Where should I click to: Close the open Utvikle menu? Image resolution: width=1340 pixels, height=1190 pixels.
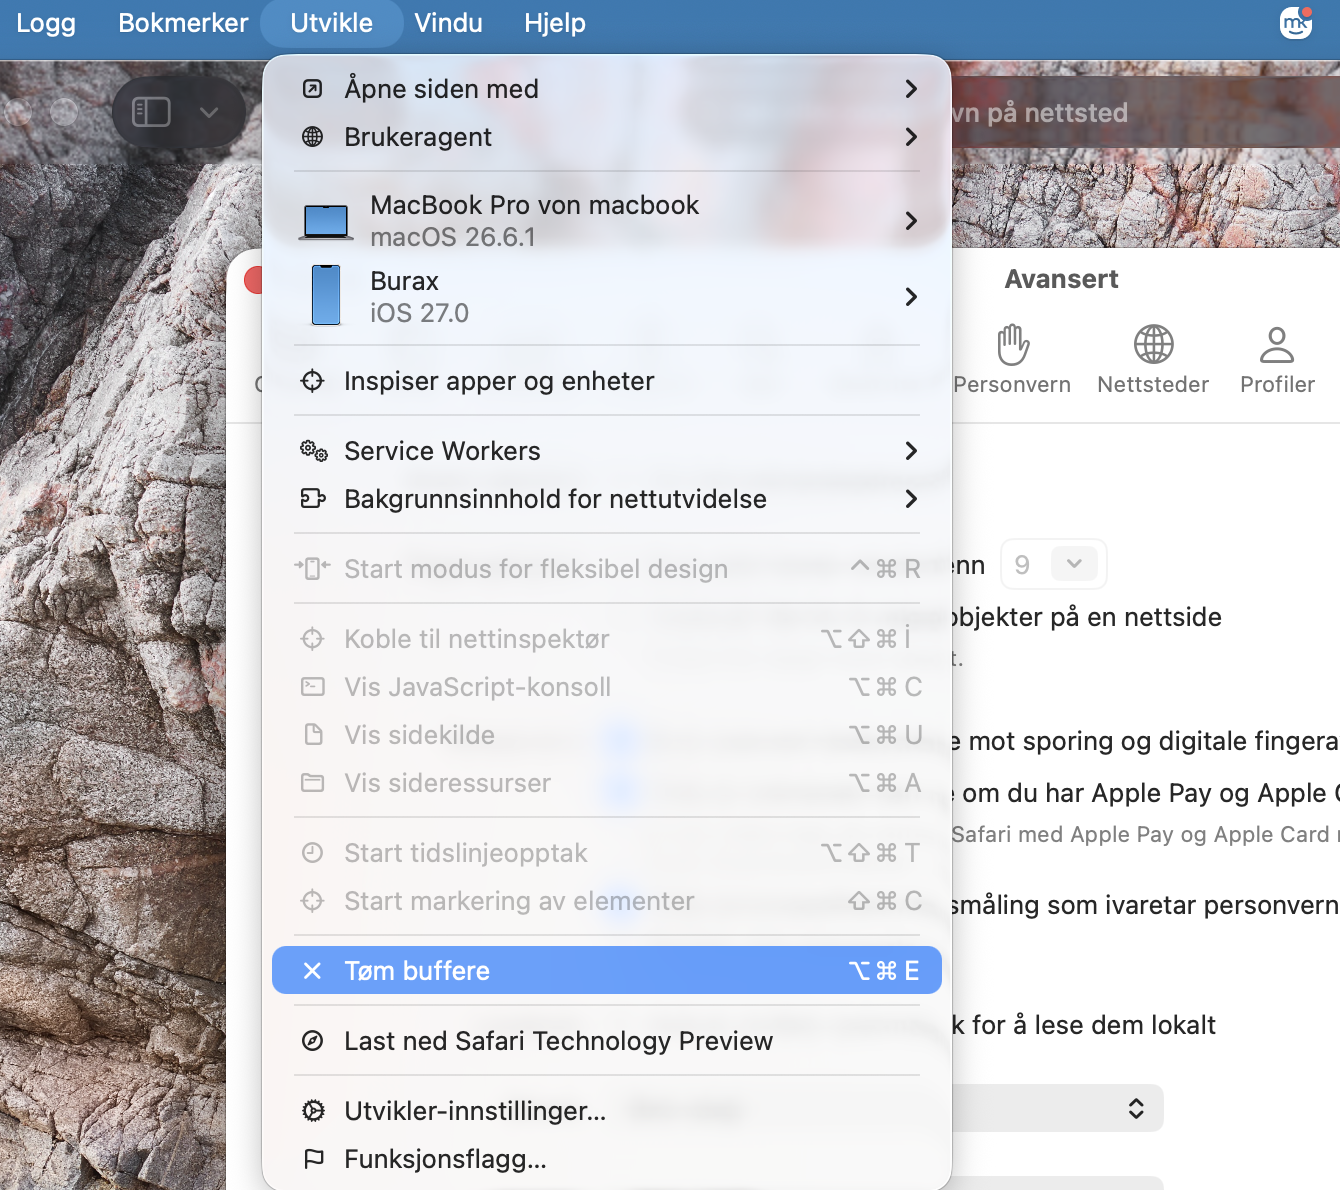click(x=331, y=23)
